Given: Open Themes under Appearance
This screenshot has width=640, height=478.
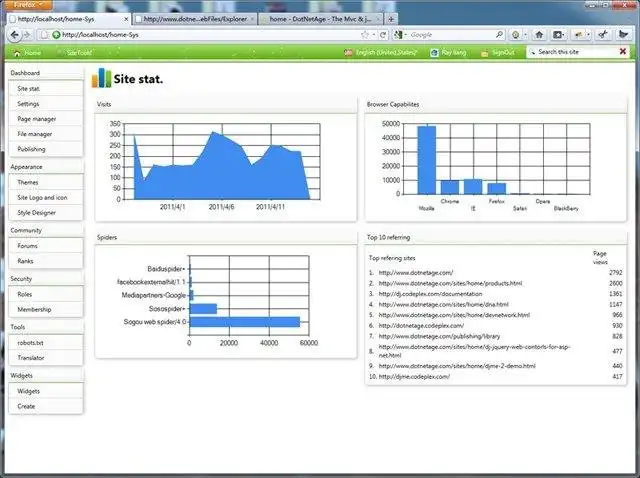Looking at the screenshot, I should pyautogui.click(x=46, y=182).
